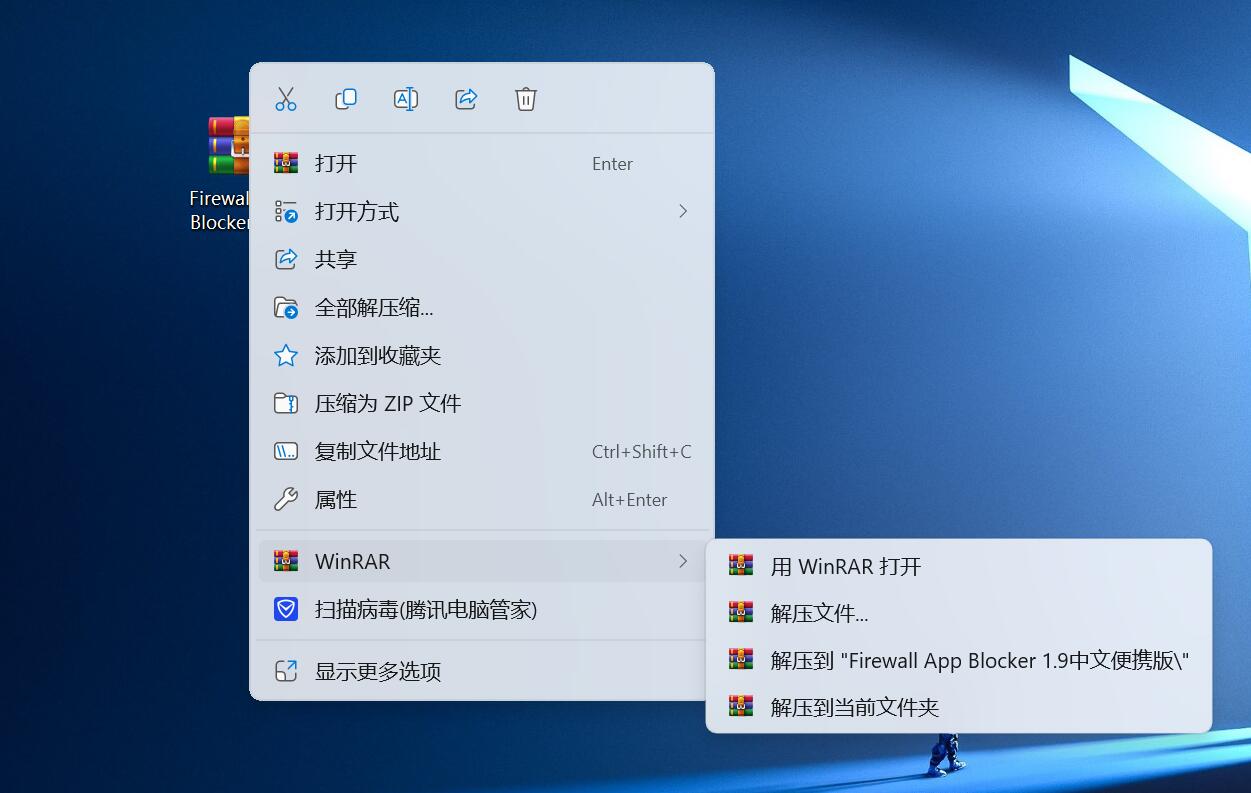Image resolution: width=1251 pixels, height=793 pixels.
Task: Select 复制文件地址 option
Action: coord(378,452)
